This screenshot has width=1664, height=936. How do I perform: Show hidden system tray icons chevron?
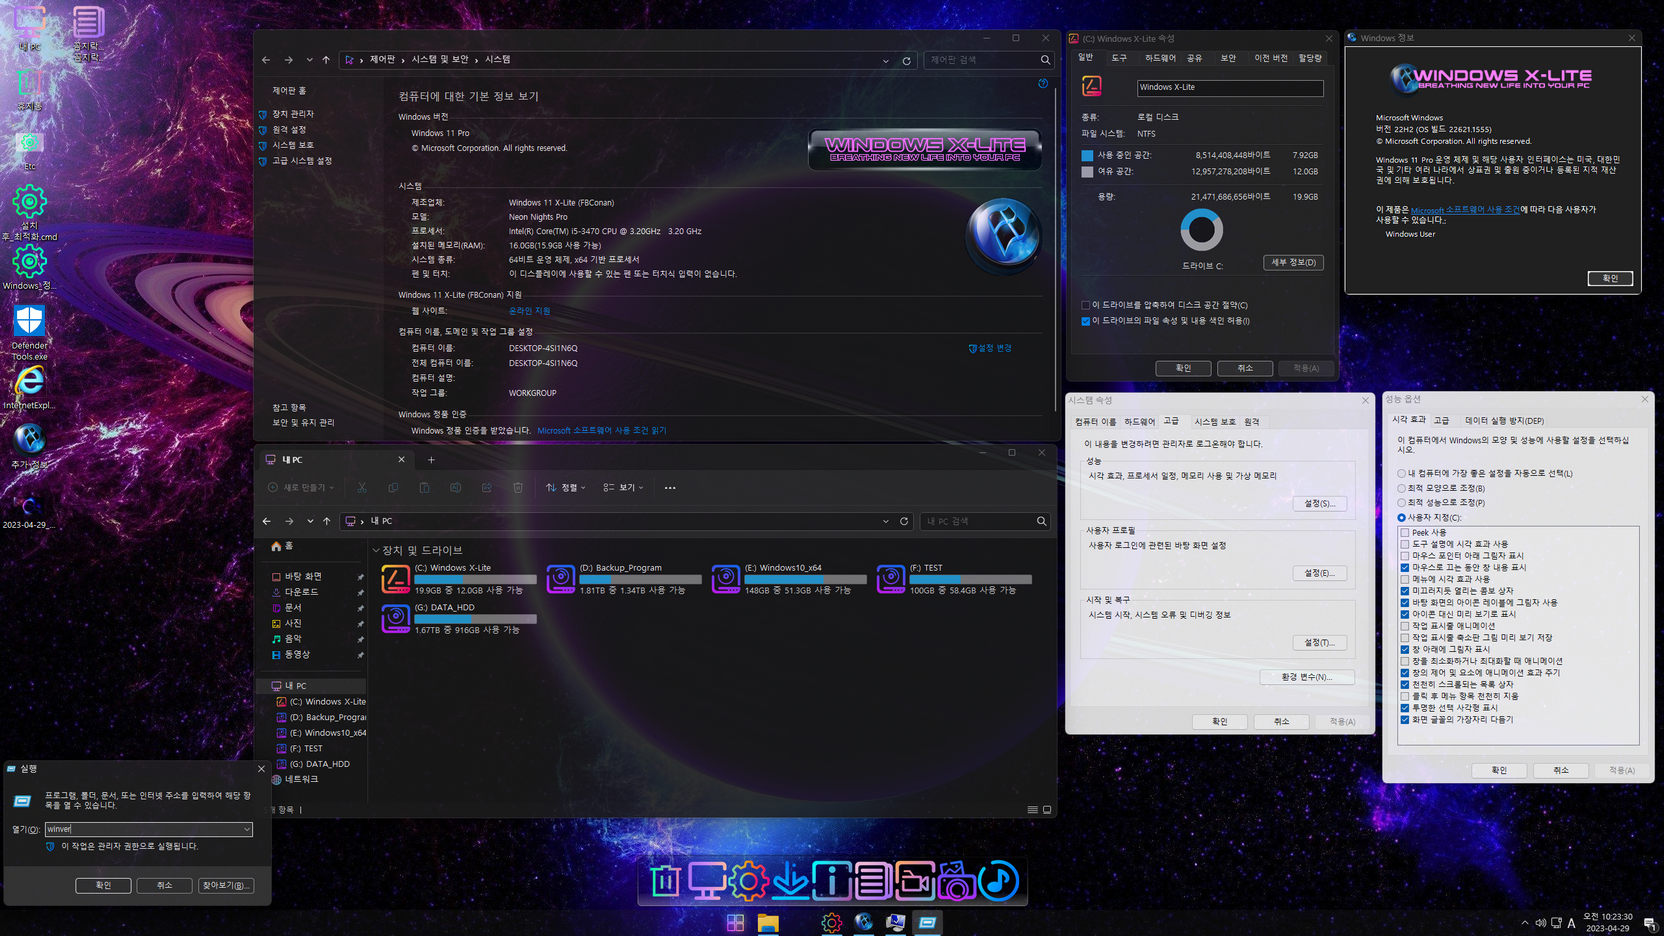coord(1524,923)
